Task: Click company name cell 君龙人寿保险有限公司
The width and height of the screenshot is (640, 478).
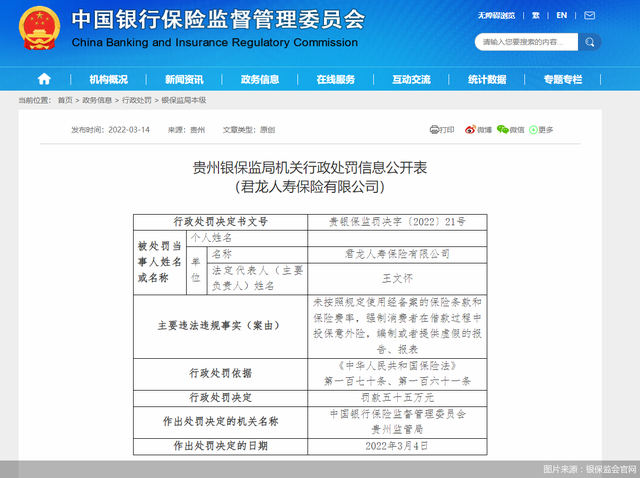Action: (397, 254)
